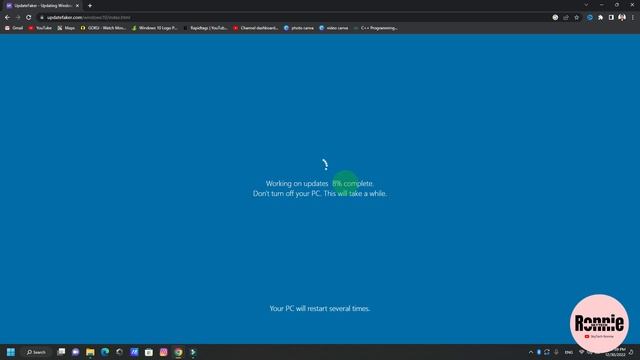Open the Windows Start menu

tap(11, 352)
